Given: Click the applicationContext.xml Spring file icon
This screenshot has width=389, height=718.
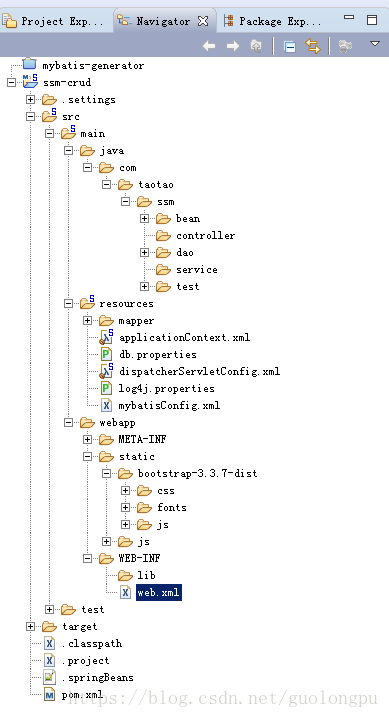Looking at the screenshot, I should (106, 337).
